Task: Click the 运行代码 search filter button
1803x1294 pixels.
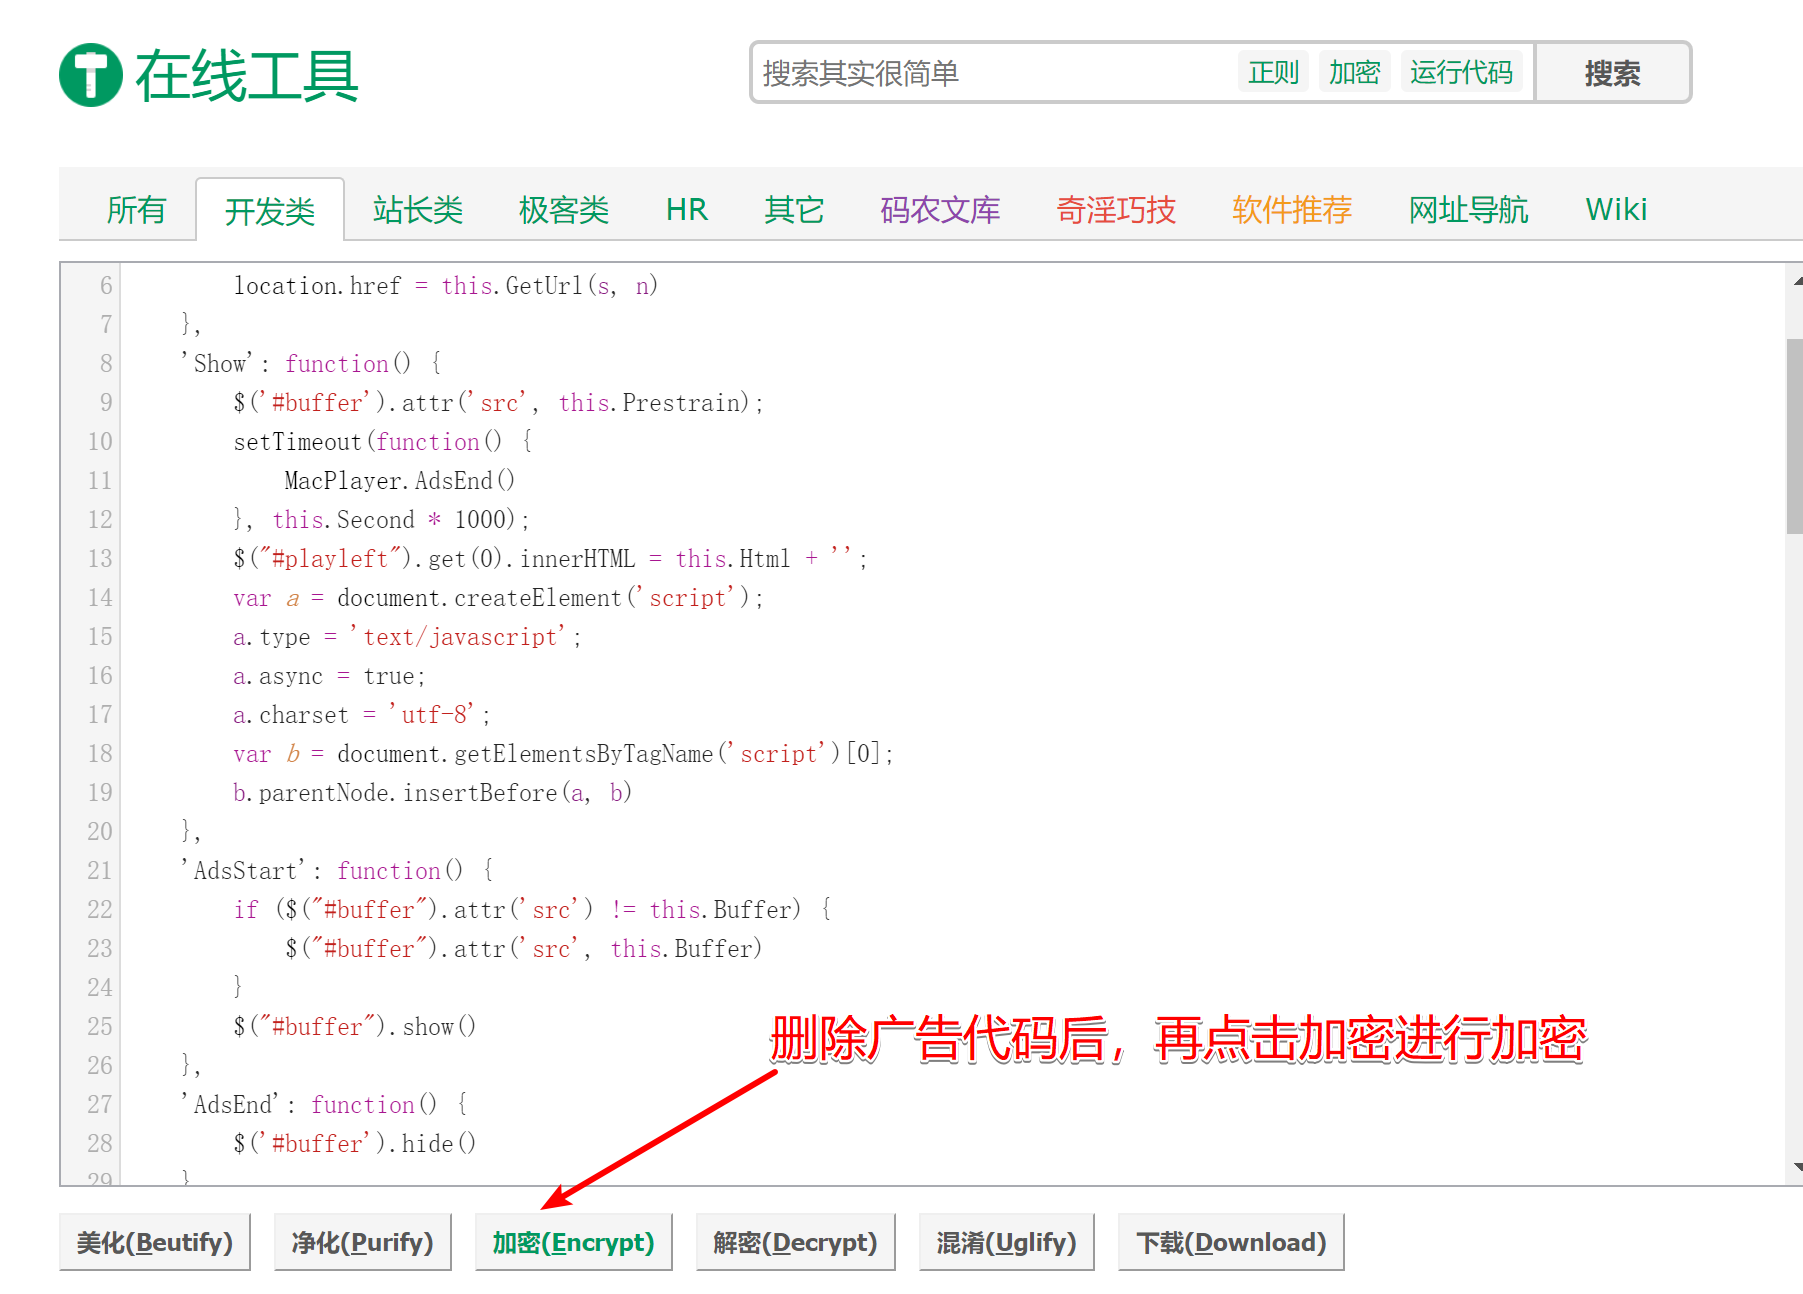Action: coord(1463,71)
